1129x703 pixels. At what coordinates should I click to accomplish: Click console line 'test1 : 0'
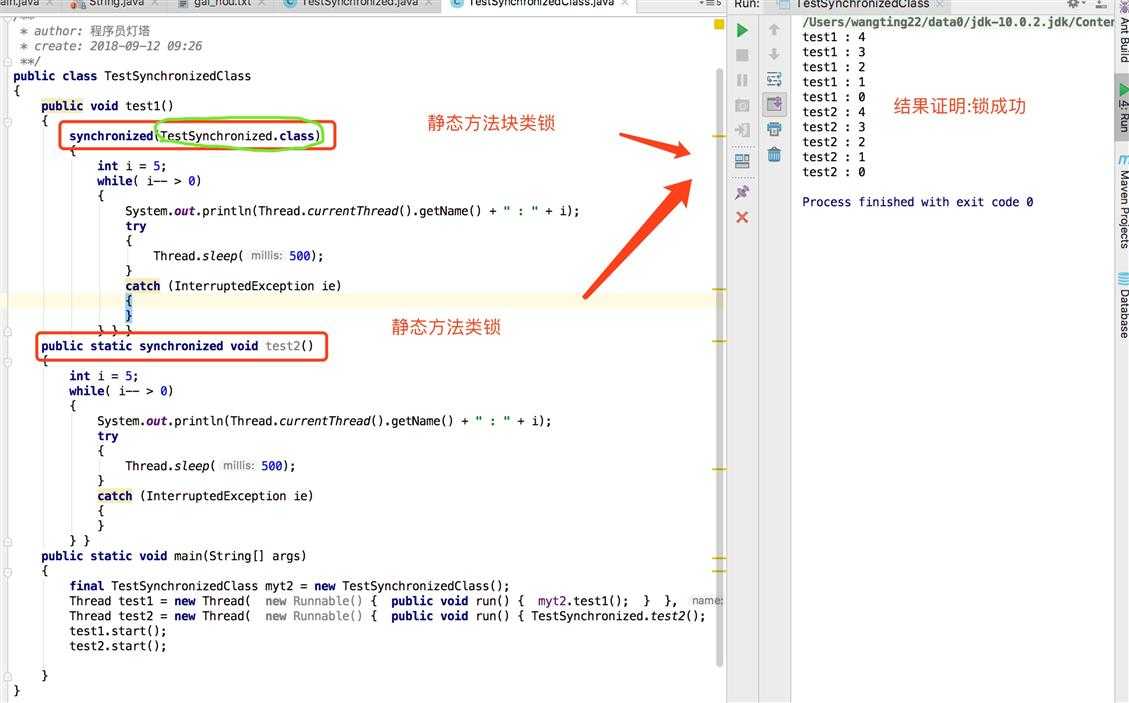(x=834, y=97)
